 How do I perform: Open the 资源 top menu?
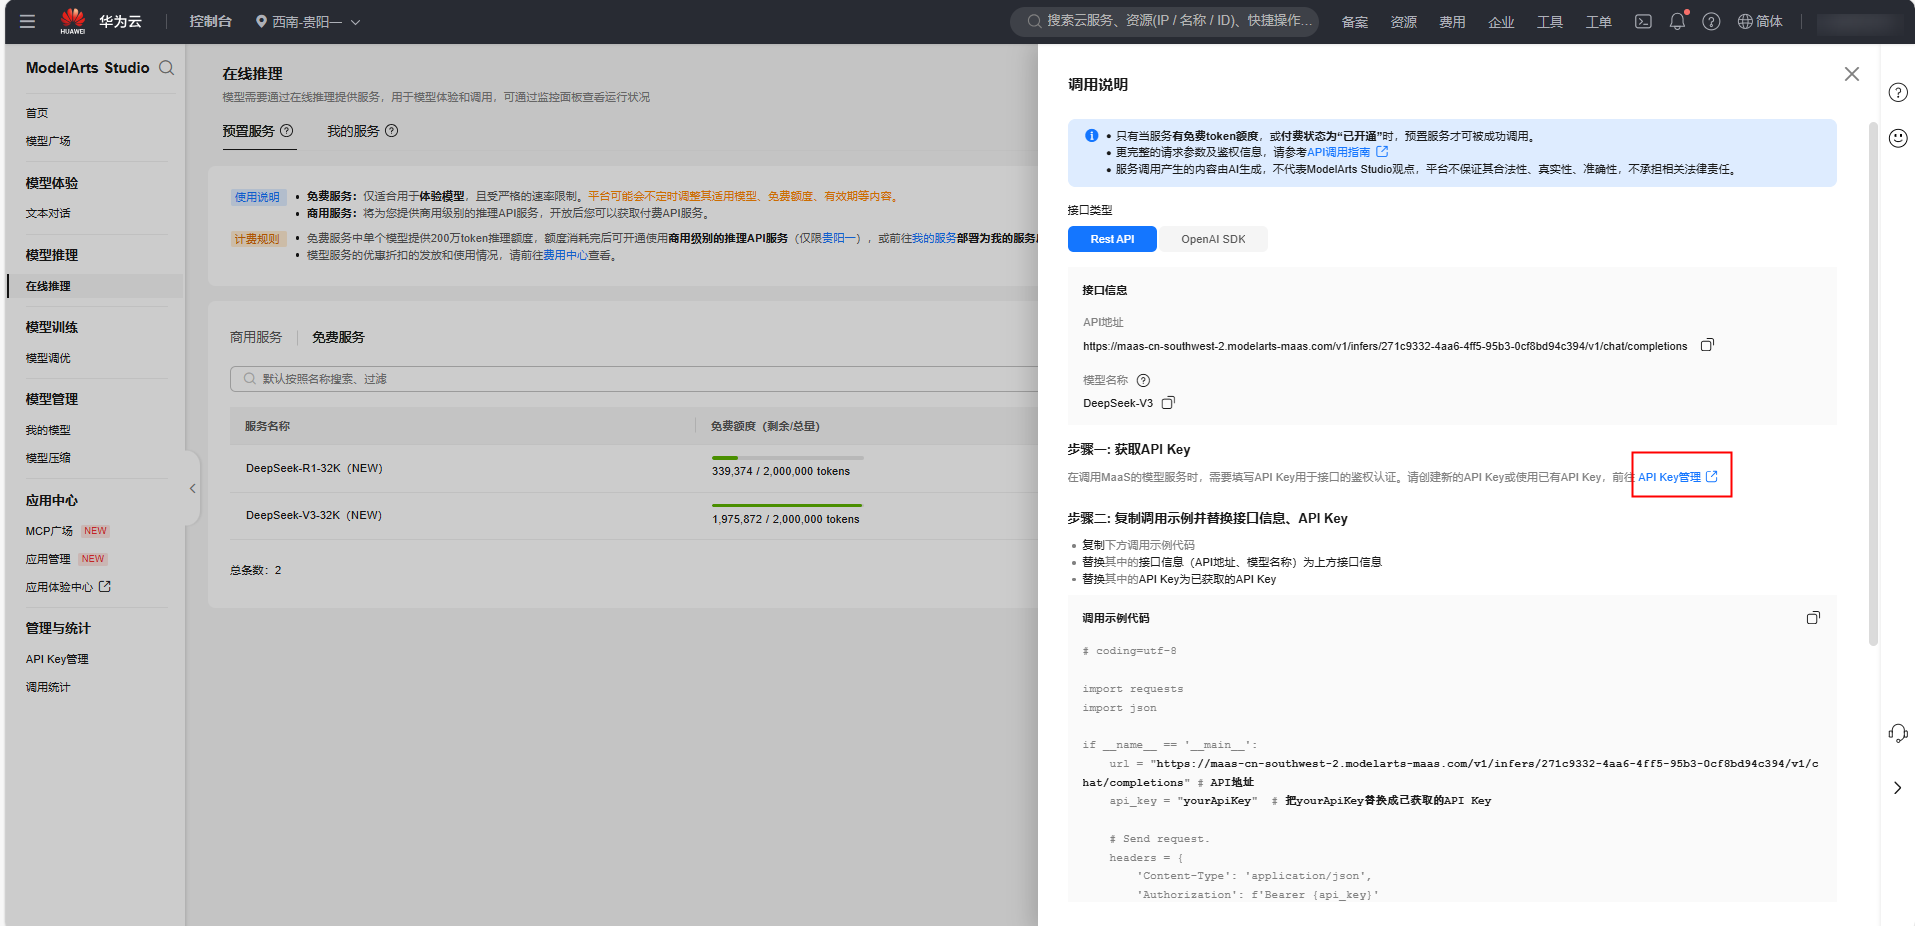1404,21
